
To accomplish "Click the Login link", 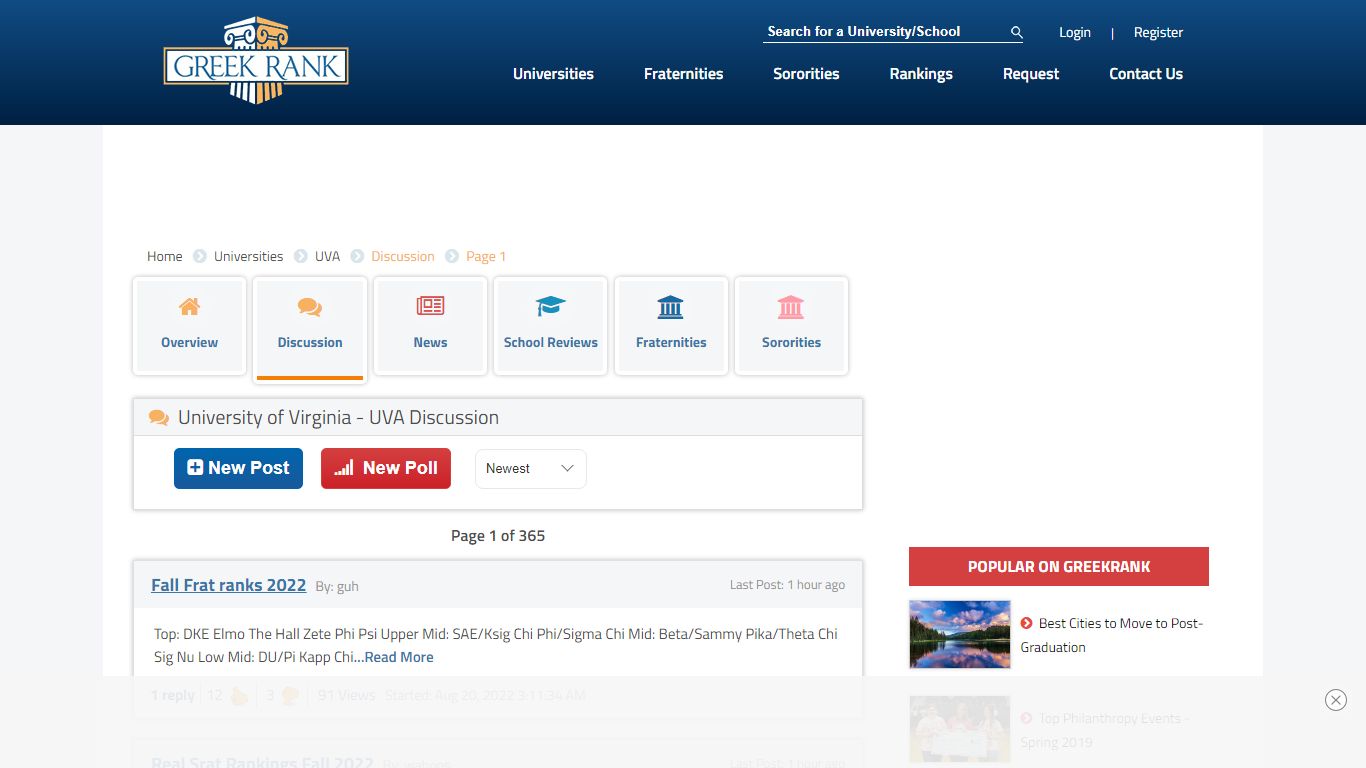I will [x=1075, y=32].
